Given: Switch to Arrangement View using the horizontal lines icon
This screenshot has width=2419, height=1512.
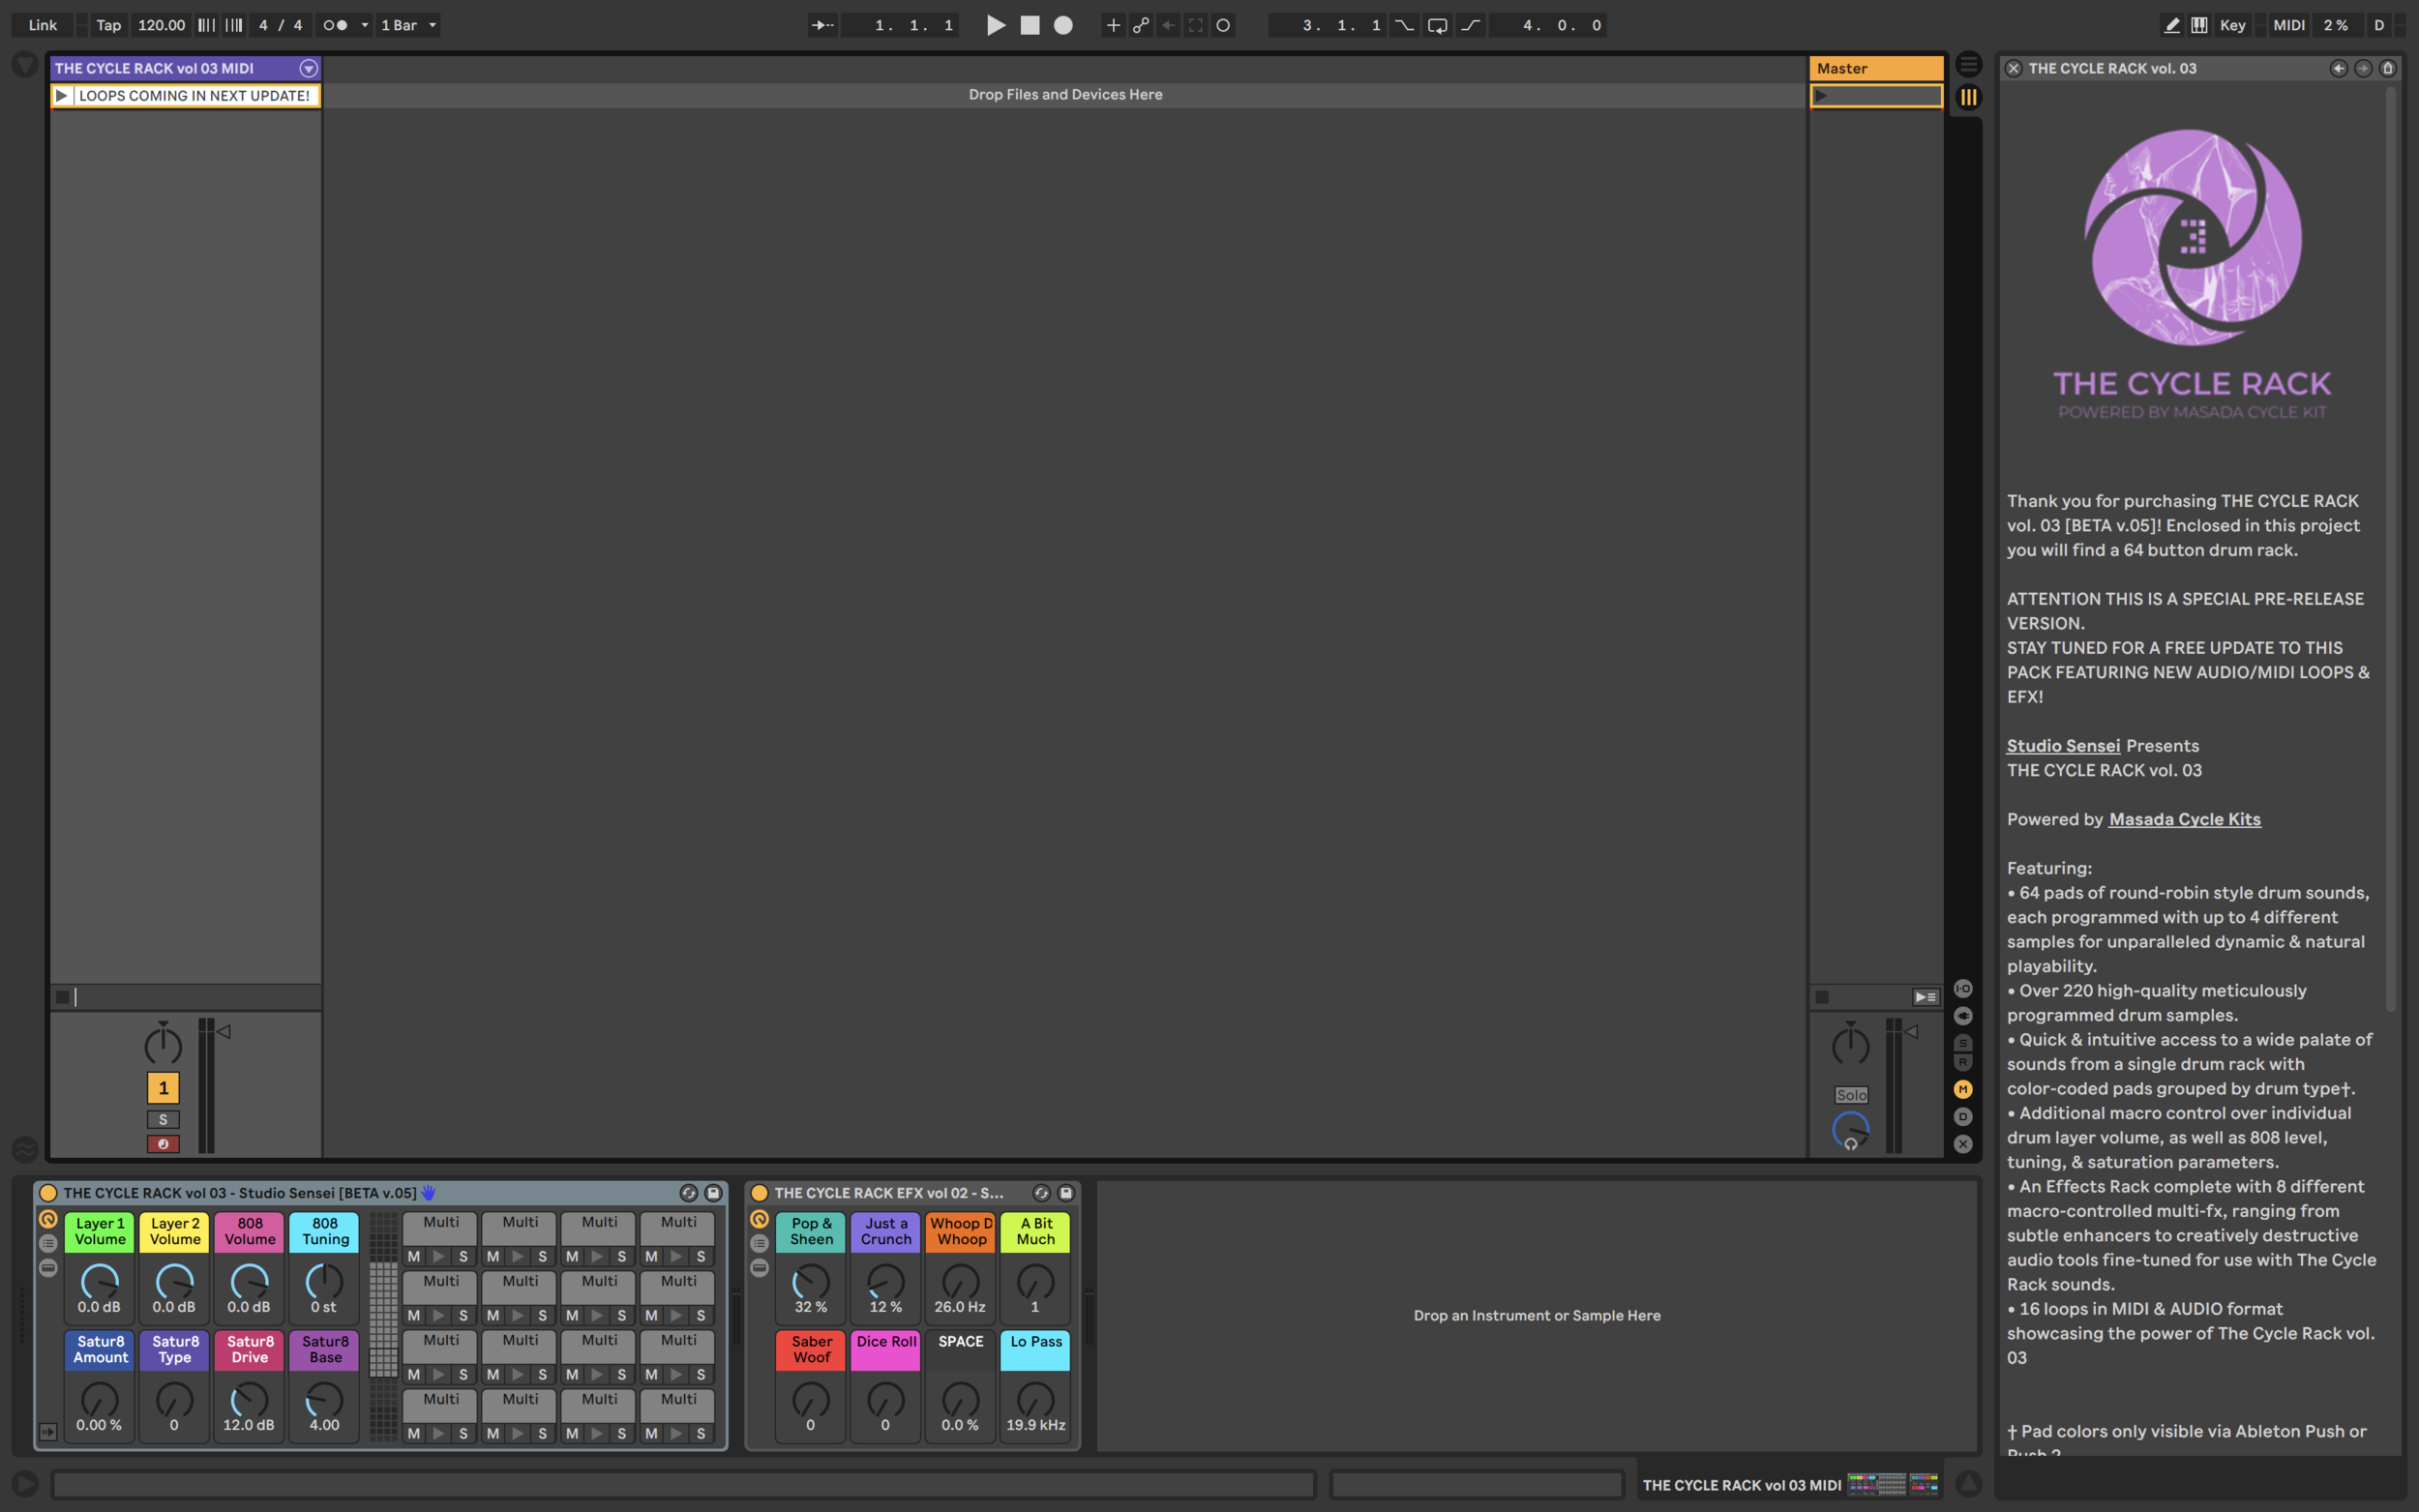Looking at the screenshot, I should [1968, 65].
